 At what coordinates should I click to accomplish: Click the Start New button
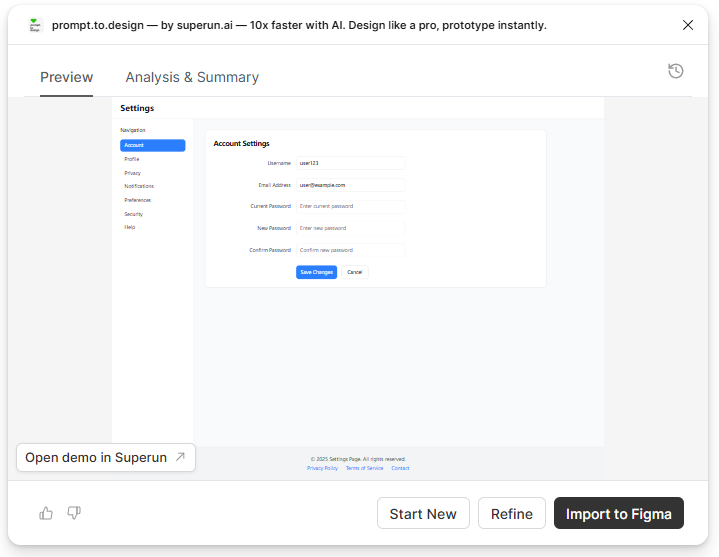[x=423, y=513]
